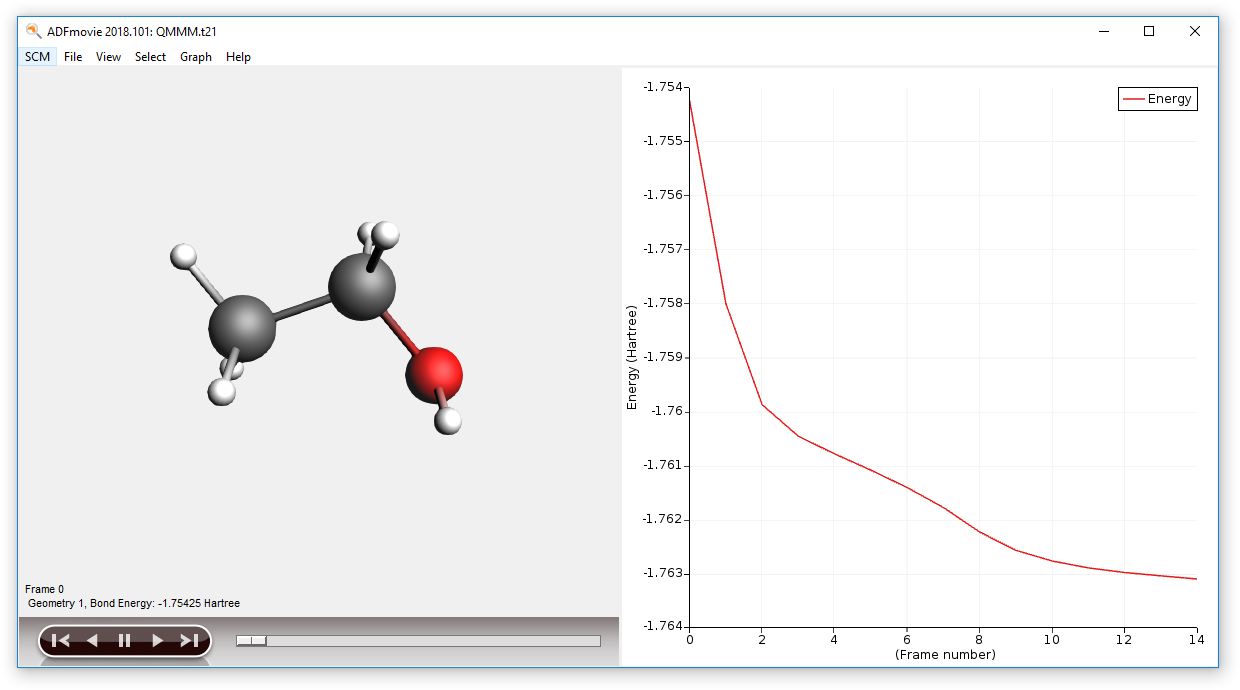
Task: Open the SCM menu
Action: [37, 57]
